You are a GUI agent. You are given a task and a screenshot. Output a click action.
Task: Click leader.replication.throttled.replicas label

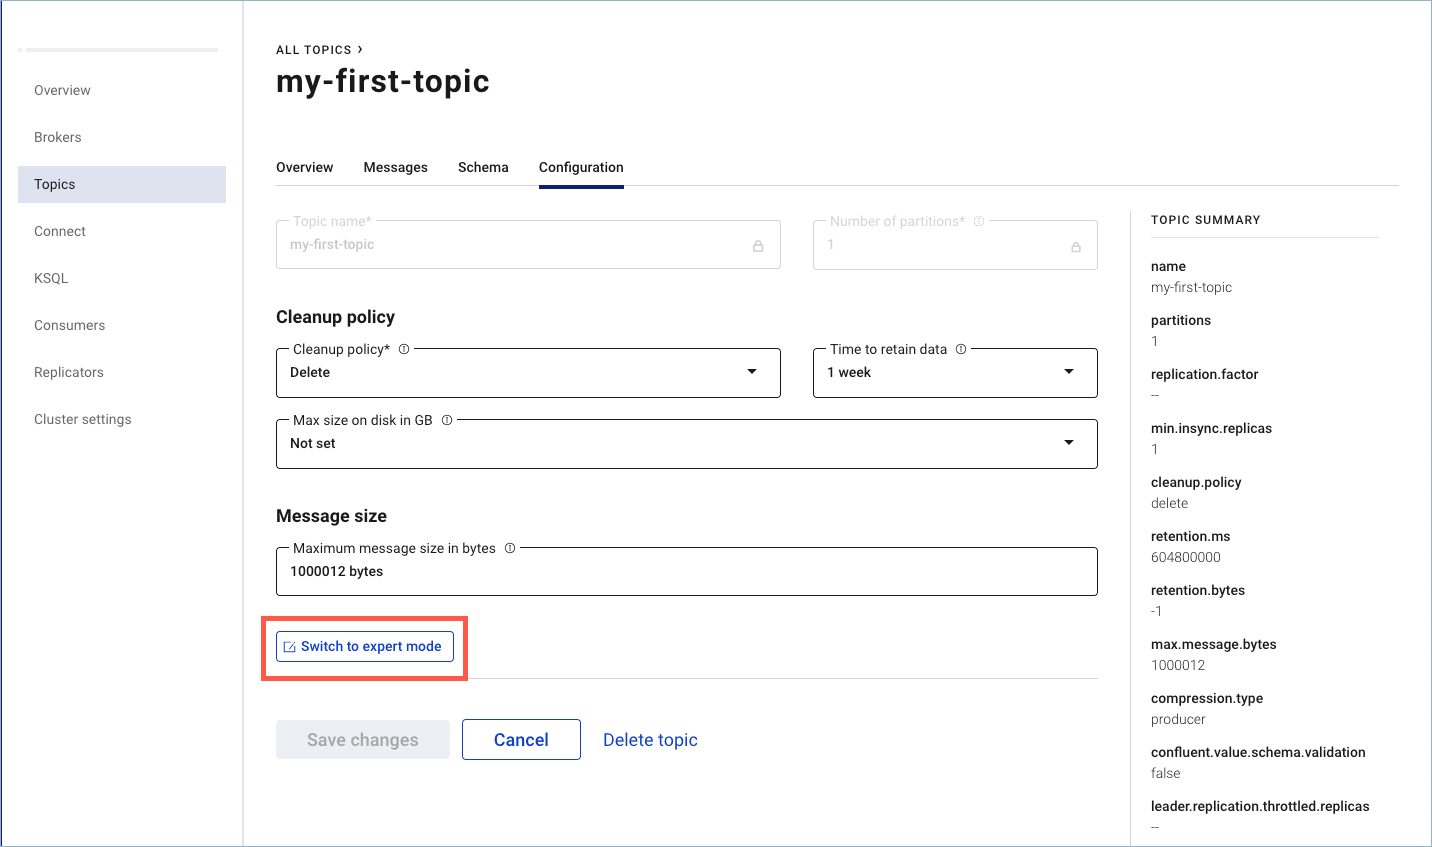[x=1260, y=806]
